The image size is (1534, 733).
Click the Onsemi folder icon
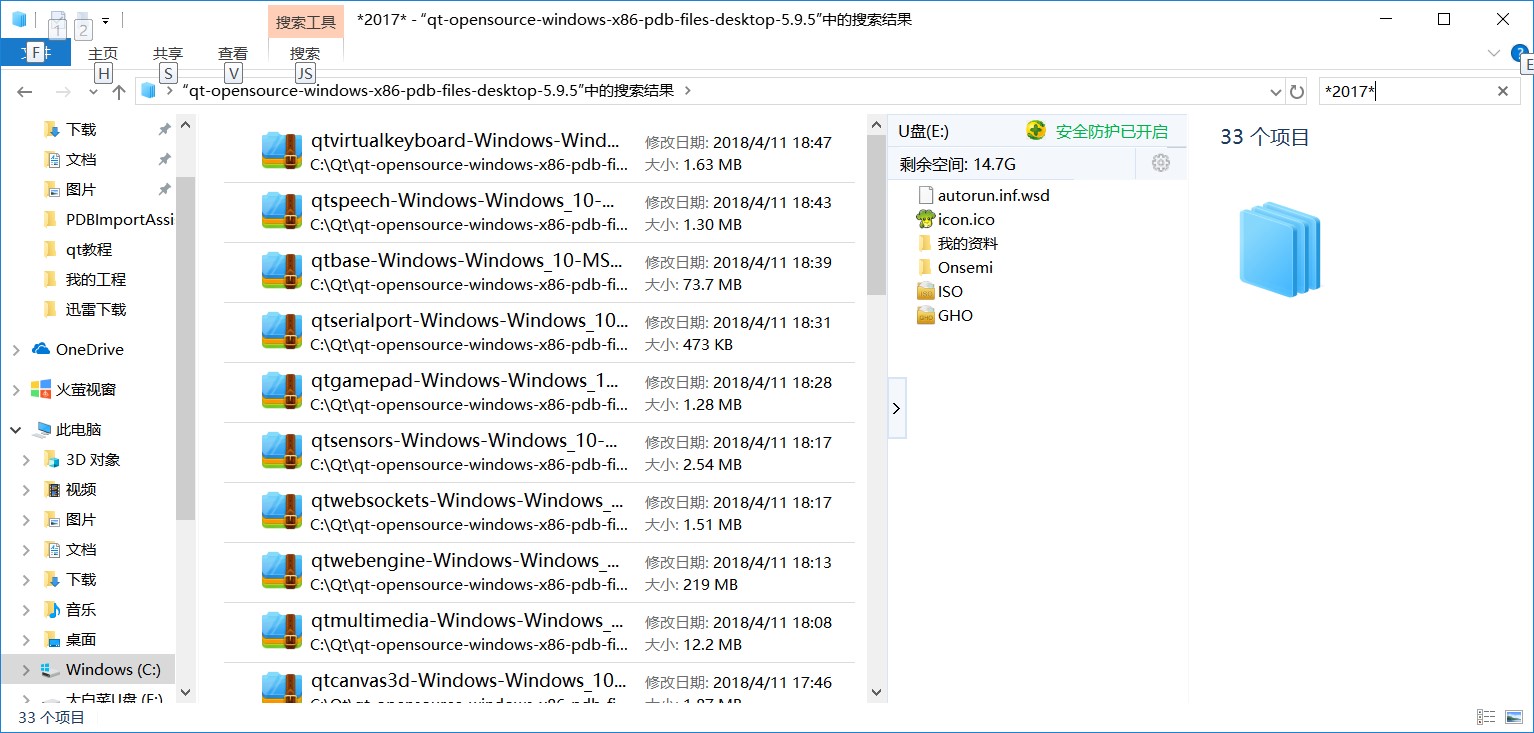(x=925, y=267)
